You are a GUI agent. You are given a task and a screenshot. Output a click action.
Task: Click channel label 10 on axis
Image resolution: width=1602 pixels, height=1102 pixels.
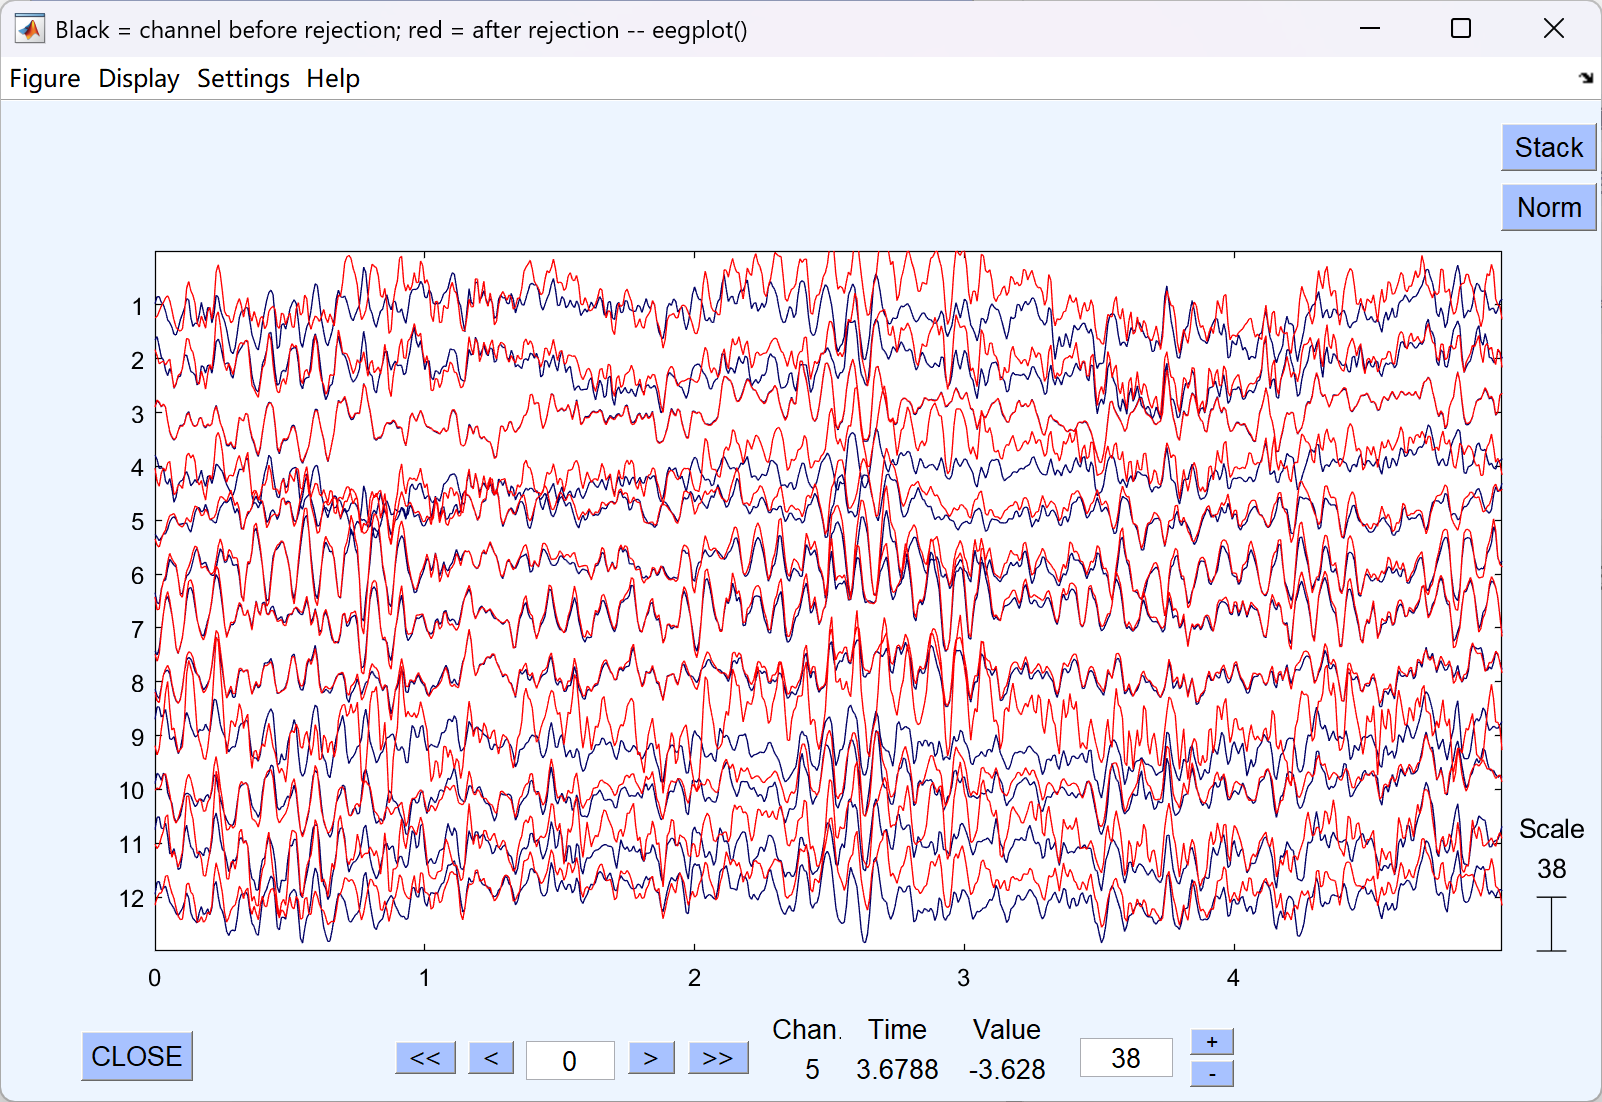[x=132, y=791]
